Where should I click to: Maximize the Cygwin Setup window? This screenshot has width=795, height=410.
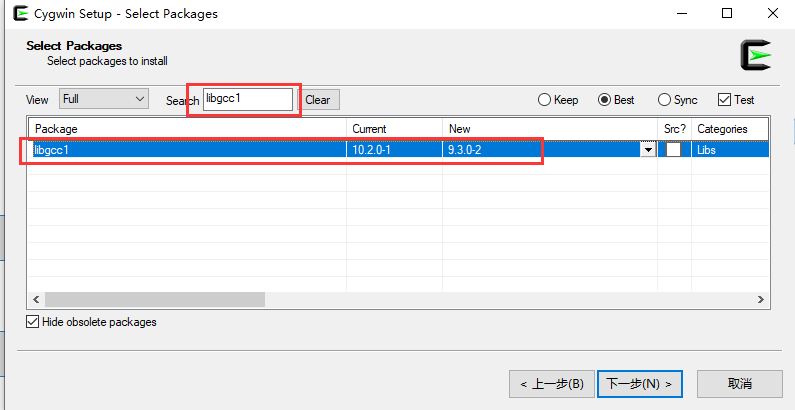(727, 13)
